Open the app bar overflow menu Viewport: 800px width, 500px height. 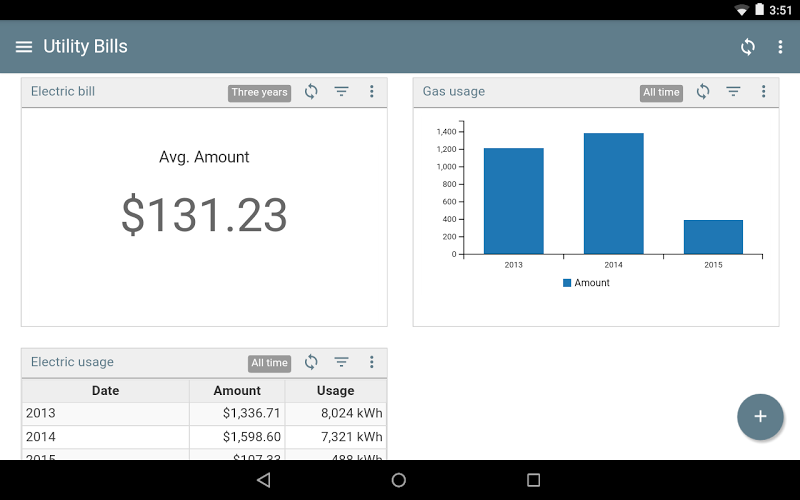point(780,47)
